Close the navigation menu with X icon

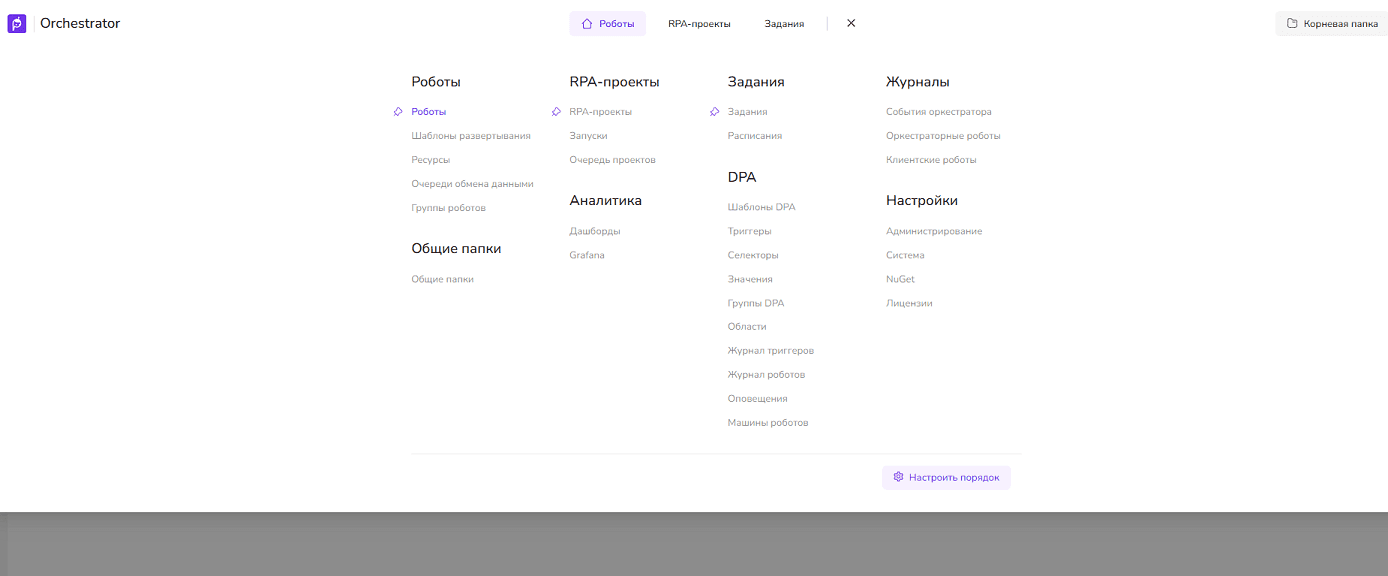pyautogui.click(x=851, y=23)
